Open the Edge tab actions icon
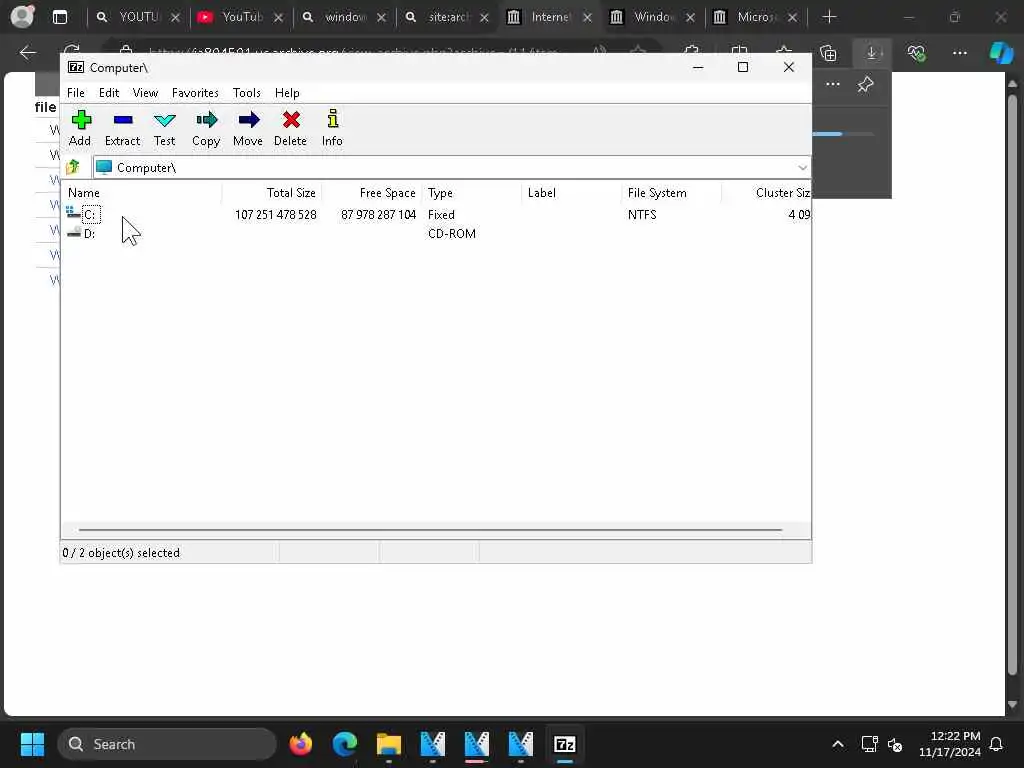Screen dimensions: 1024x768 (60, 17)
